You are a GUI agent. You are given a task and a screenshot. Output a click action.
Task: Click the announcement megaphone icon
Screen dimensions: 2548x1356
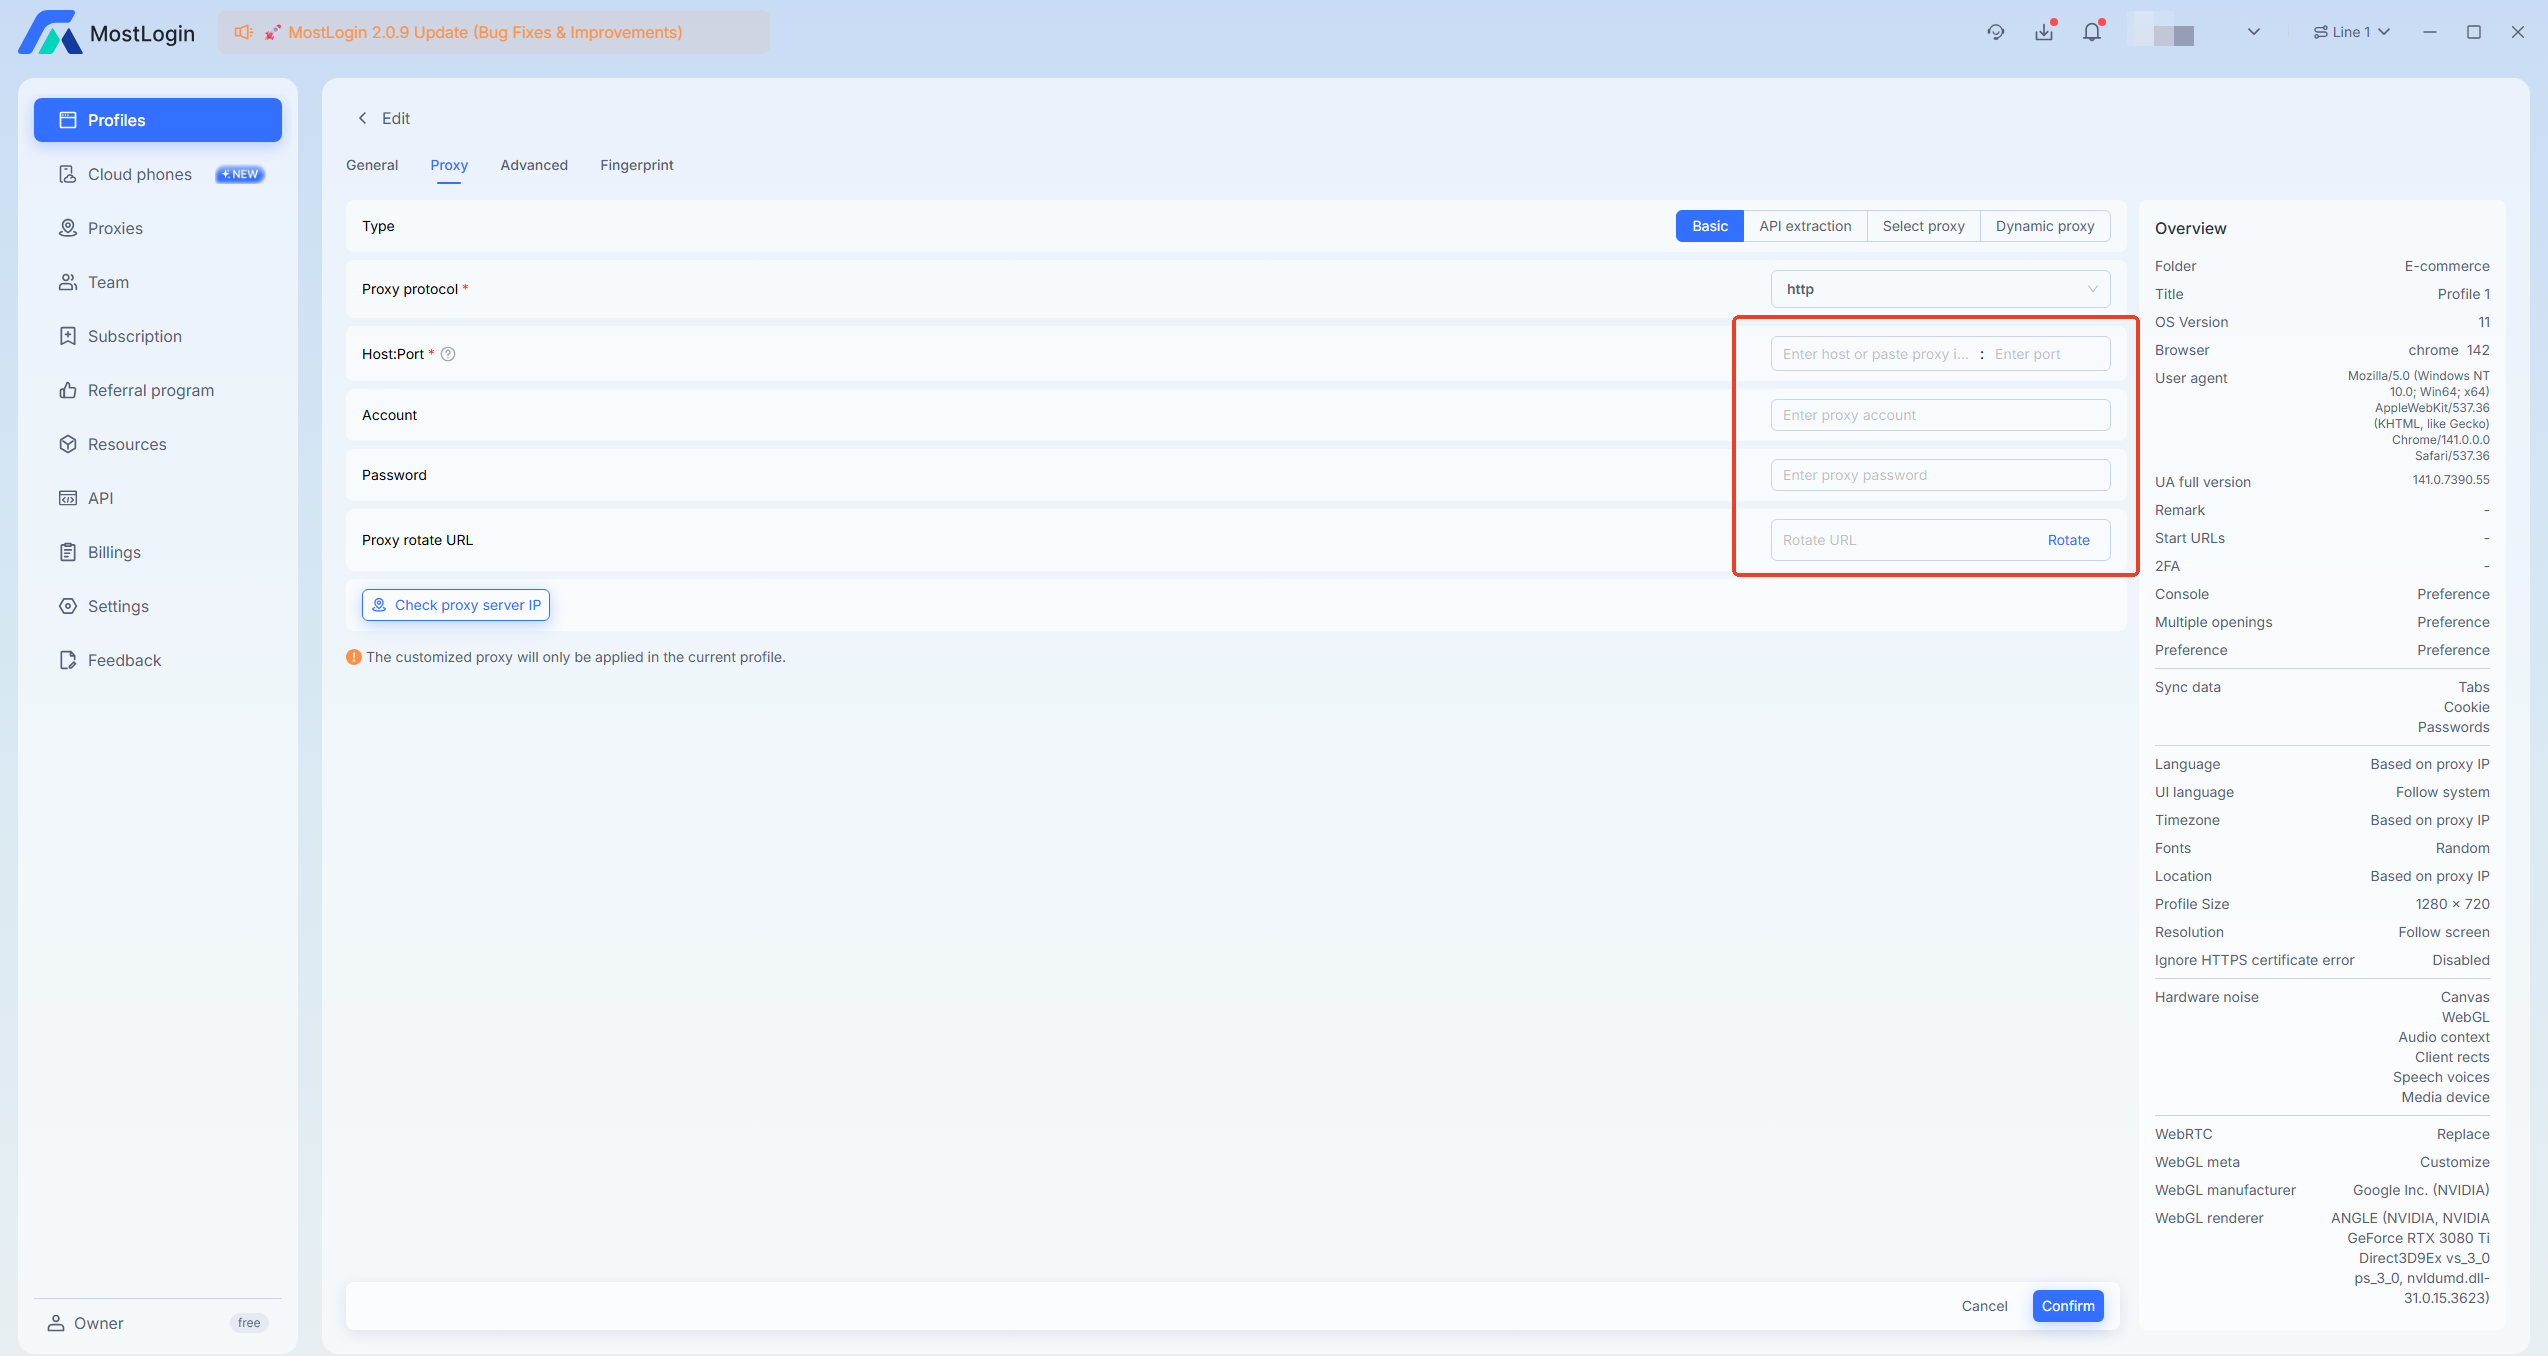[243, 32]
